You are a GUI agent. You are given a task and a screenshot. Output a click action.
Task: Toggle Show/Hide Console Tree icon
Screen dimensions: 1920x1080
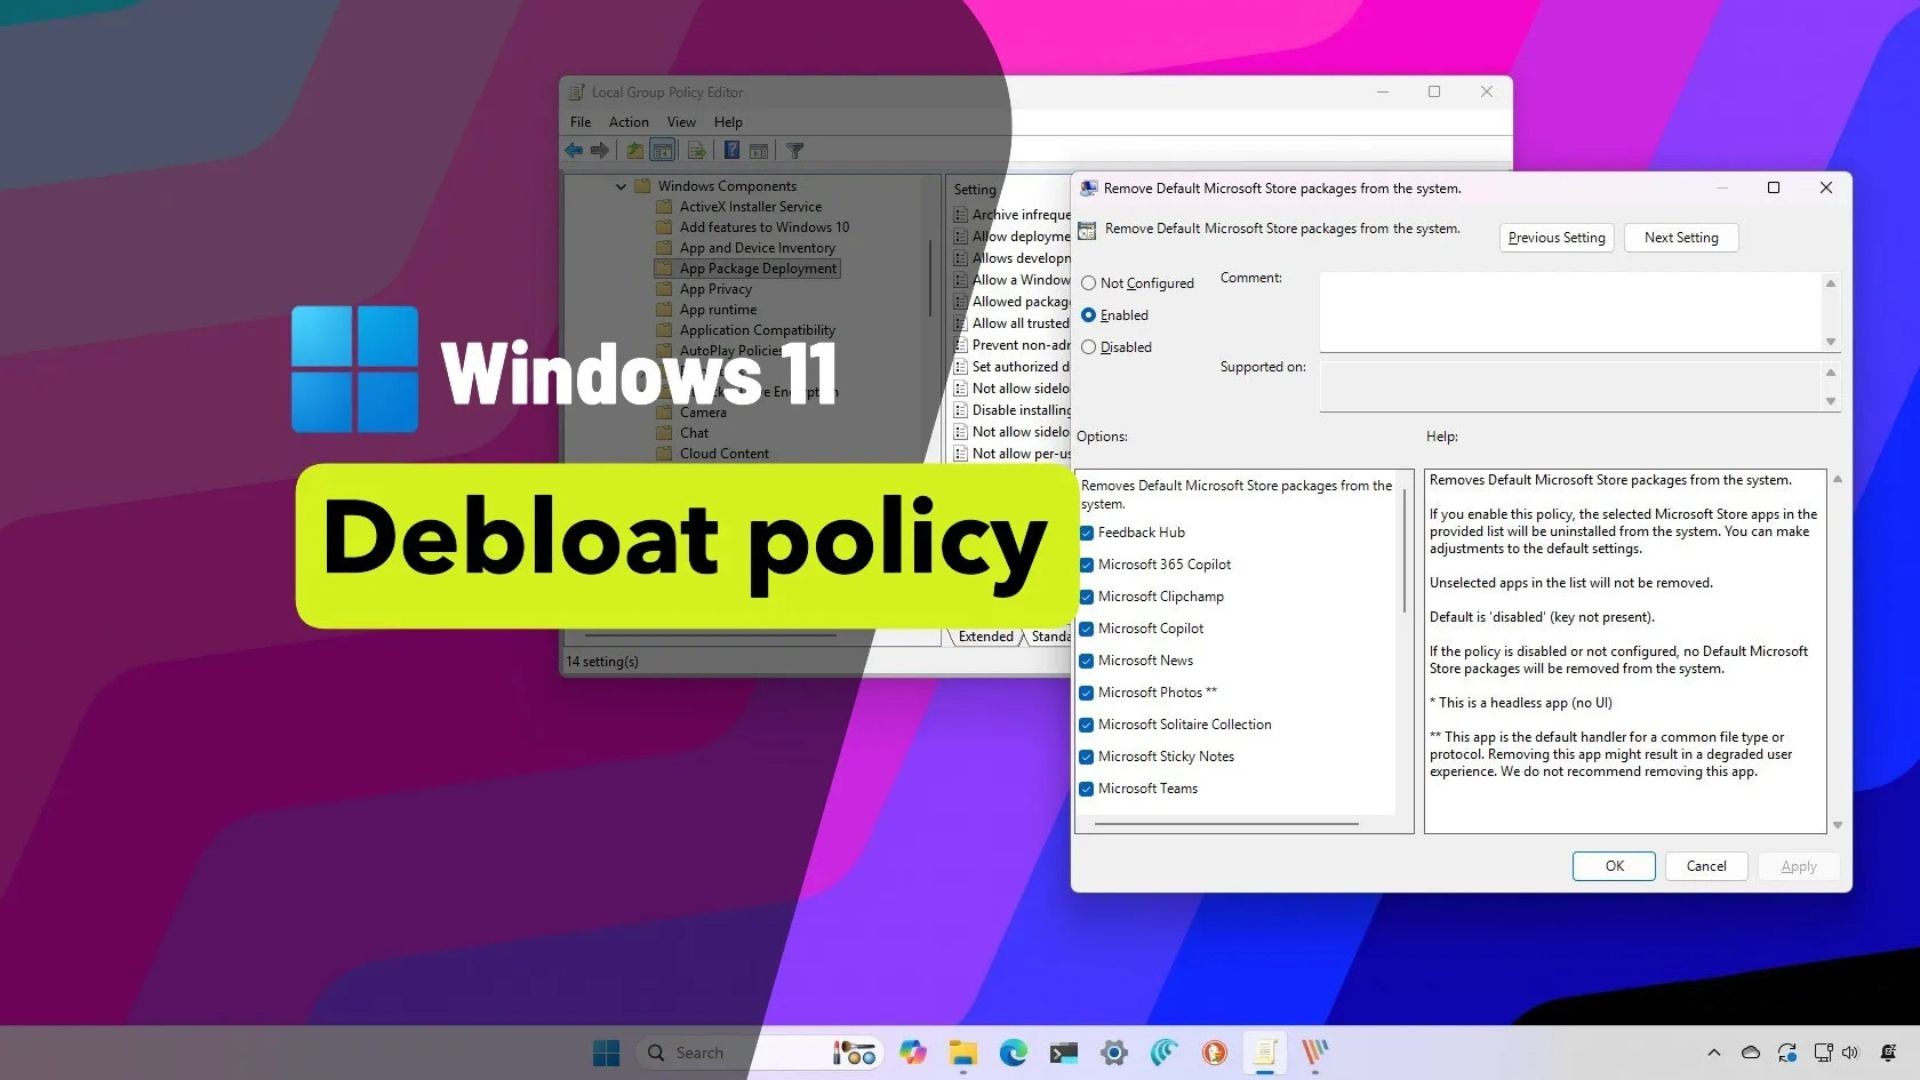point(663,151)
